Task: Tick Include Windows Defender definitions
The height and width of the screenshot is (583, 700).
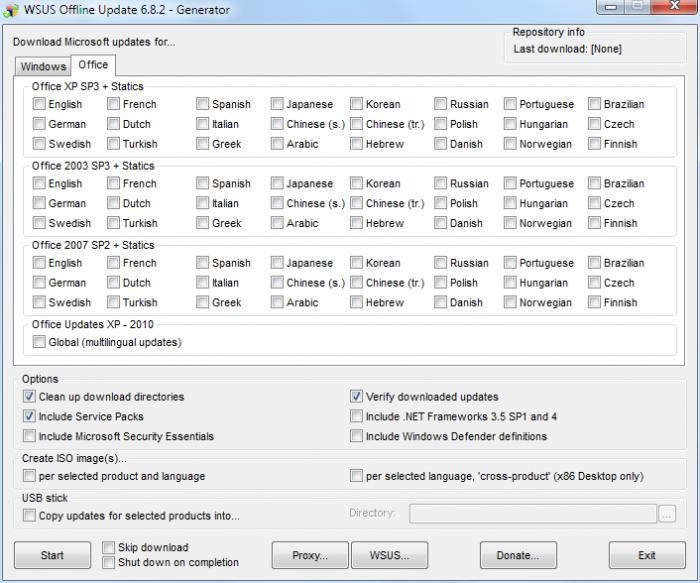Action: point(357,436)
